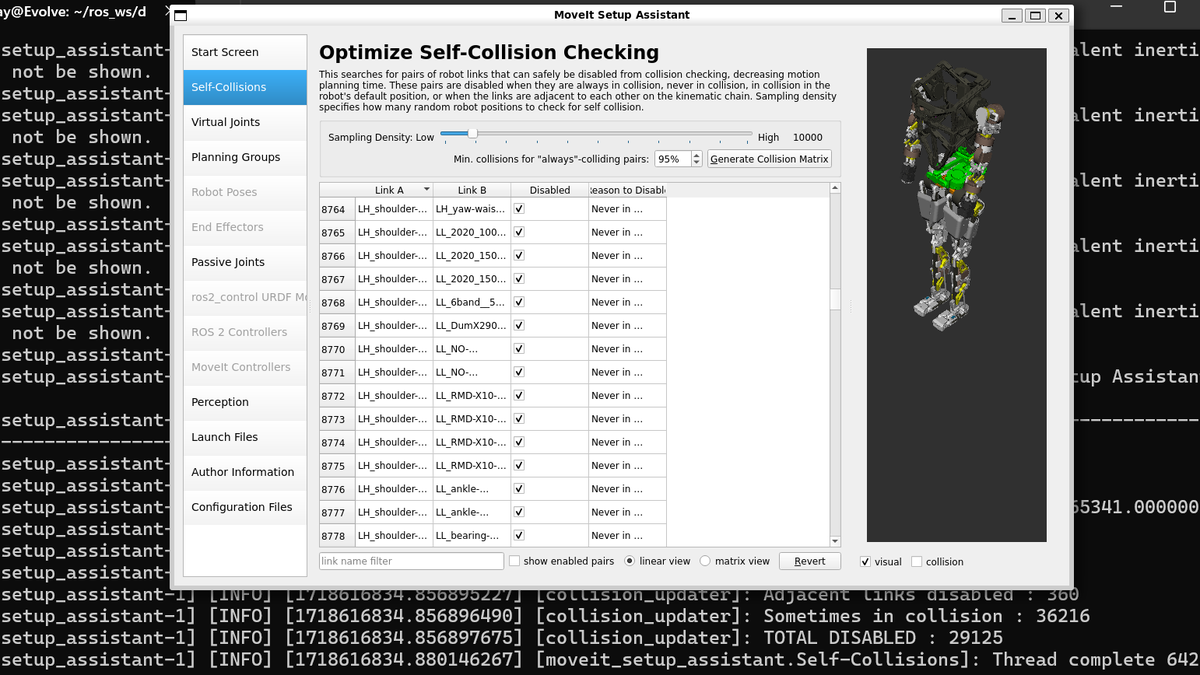Image resolution: width=1200 pixels, height=675 pixels.
Task: Click Link B cell LL_bearing-...
Action: click(x=472, y=536)
